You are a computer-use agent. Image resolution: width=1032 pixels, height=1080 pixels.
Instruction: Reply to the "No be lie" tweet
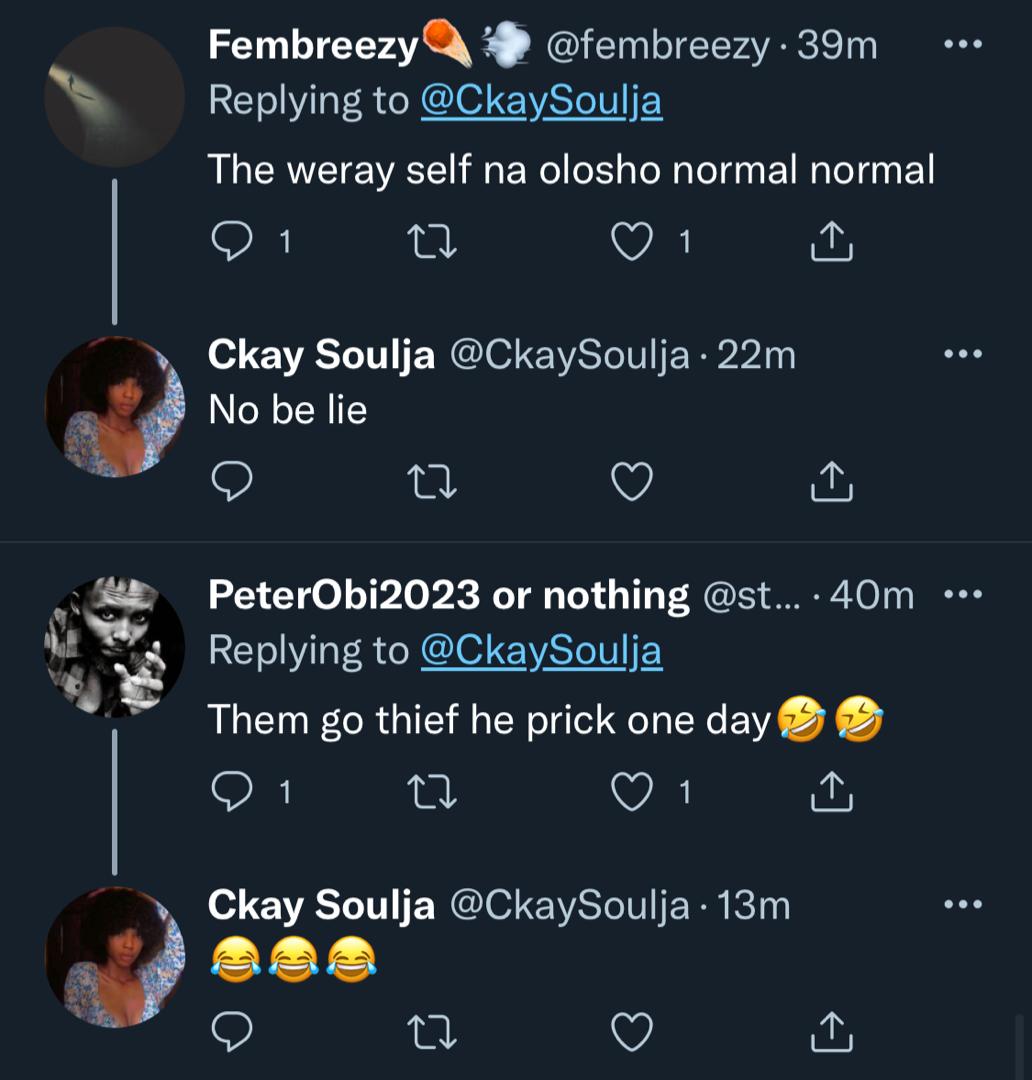pyautogui.click(x=233, y=482)
